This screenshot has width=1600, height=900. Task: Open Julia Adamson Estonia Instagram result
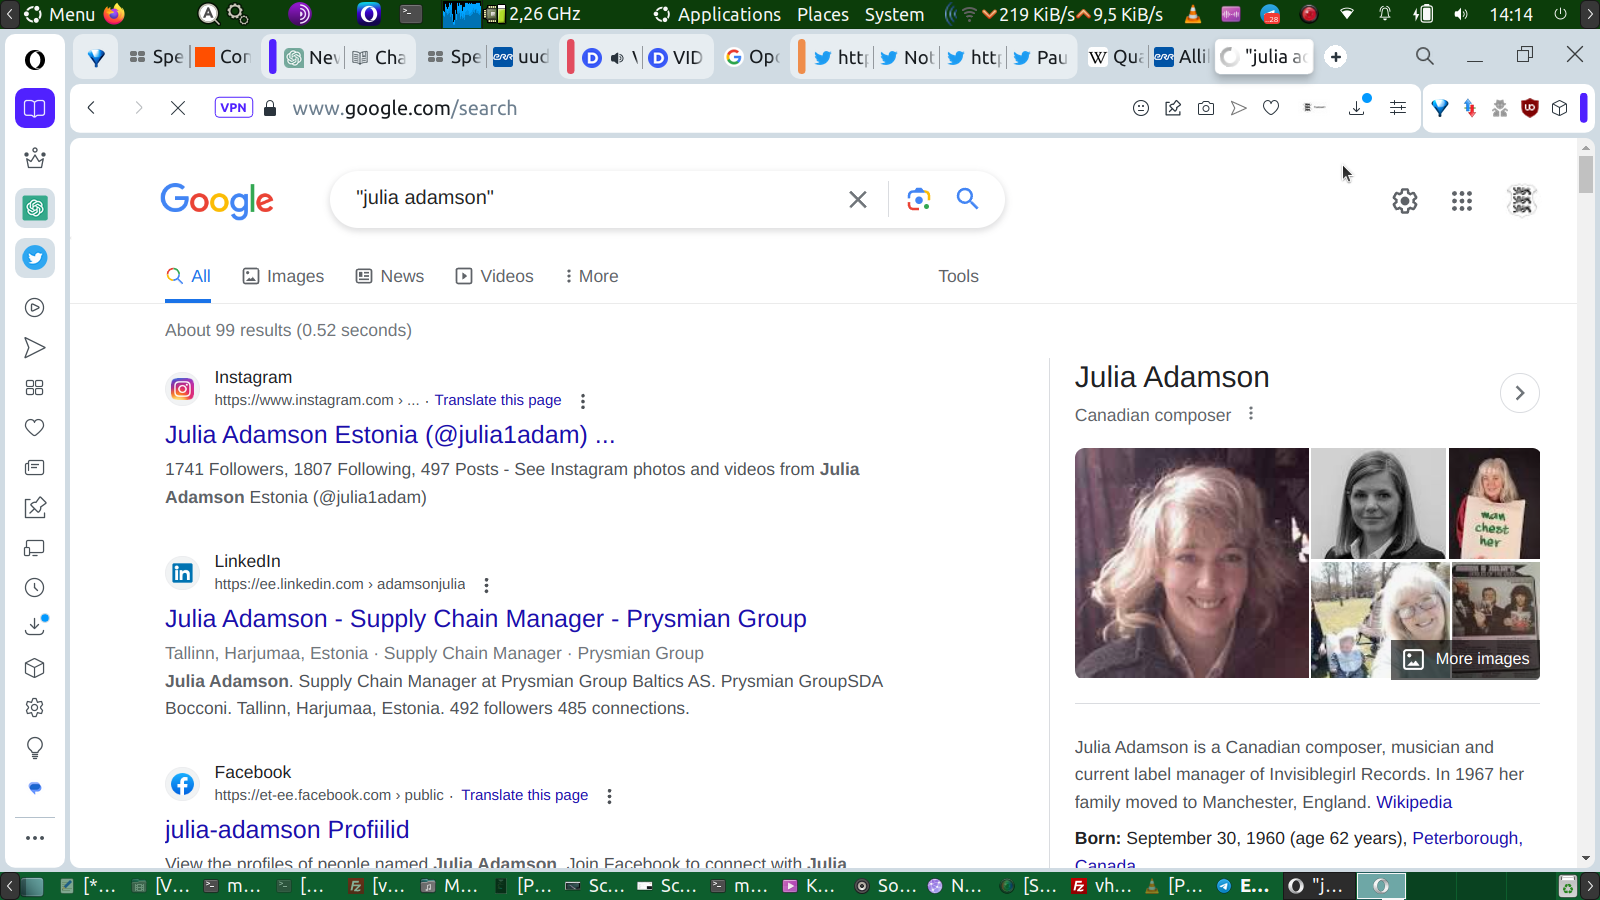click(x=390, y=435)
